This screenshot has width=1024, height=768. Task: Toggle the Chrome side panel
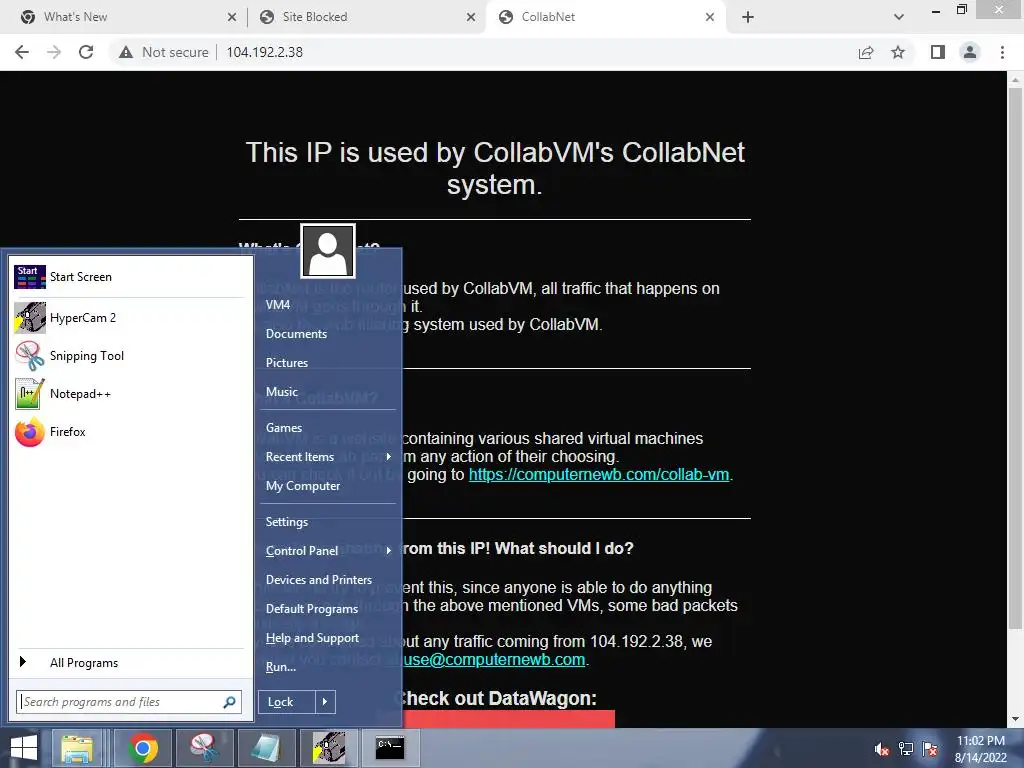tap(938, 52)
